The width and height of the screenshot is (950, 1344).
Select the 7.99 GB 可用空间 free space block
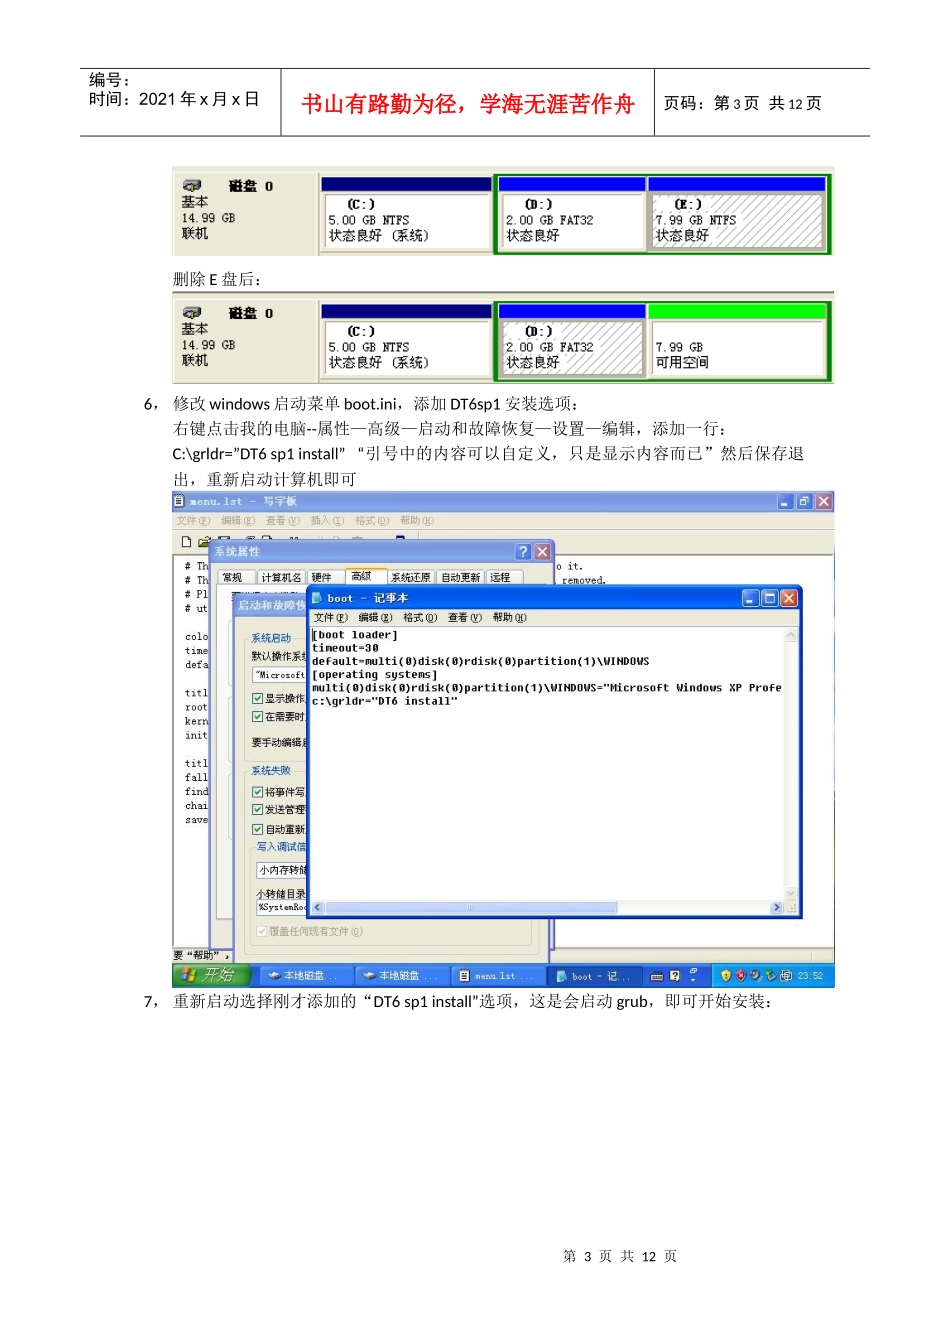coord(738,341)
